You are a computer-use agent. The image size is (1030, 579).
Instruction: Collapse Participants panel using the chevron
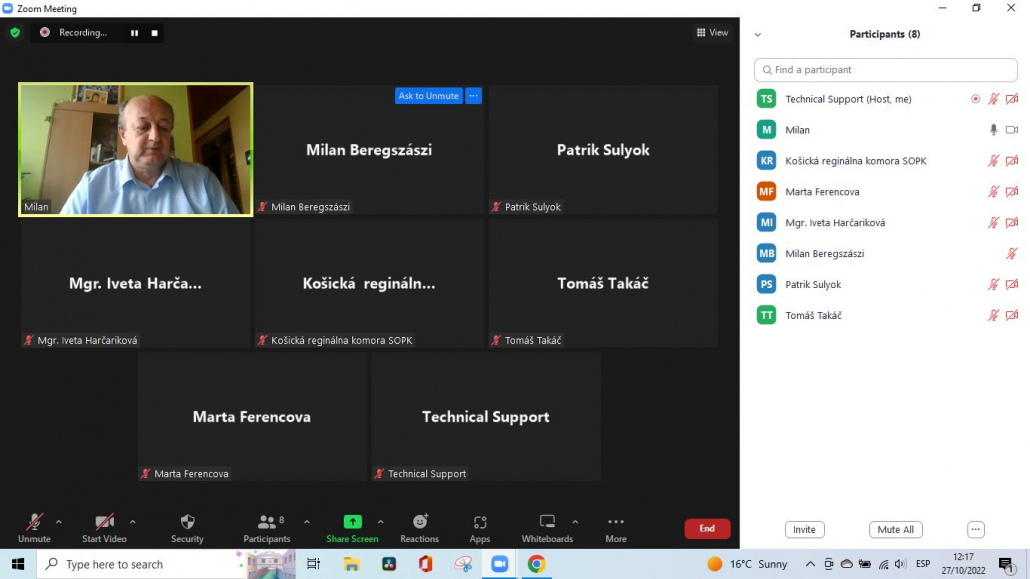(758, 34)
